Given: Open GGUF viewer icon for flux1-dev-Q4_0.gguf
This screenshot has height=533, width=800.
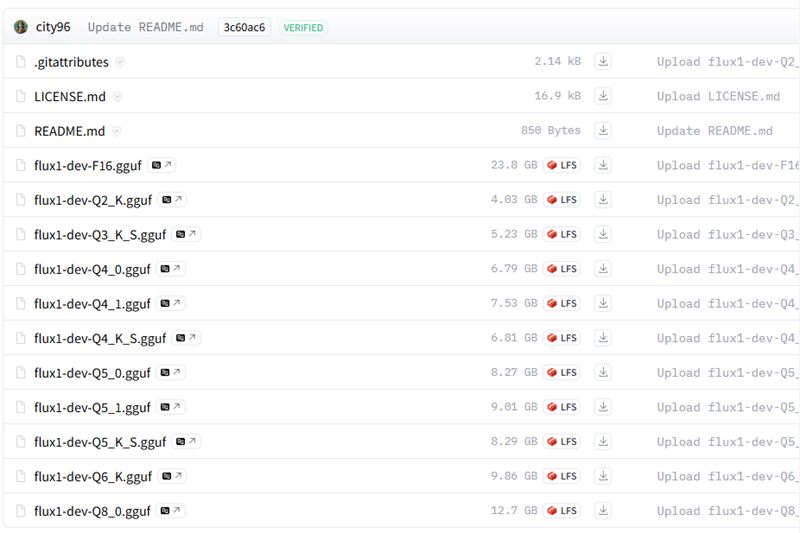Looking at the screenshot, I should pyautogui.click(x=170, y=269).
